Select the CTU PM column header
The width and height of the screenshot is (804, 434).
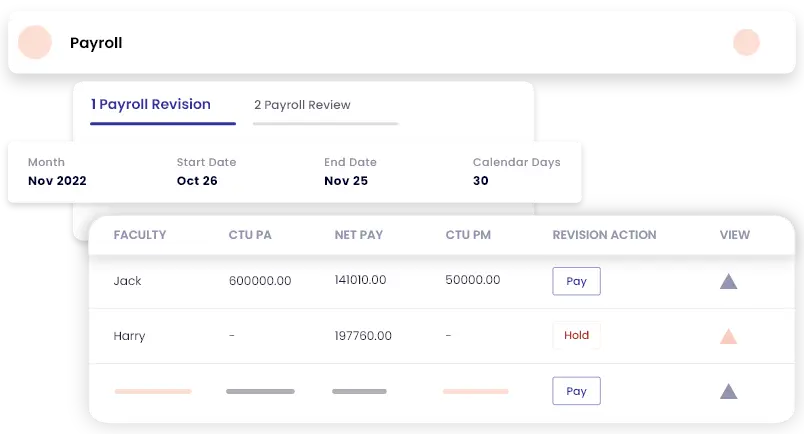(468, 235)
